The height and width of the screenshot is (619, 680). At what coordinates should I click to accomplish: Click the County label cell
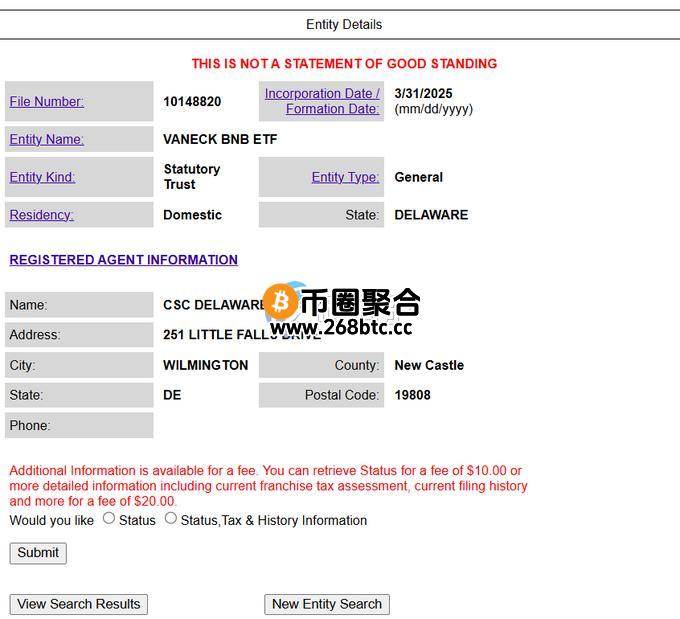click(321, 365)
